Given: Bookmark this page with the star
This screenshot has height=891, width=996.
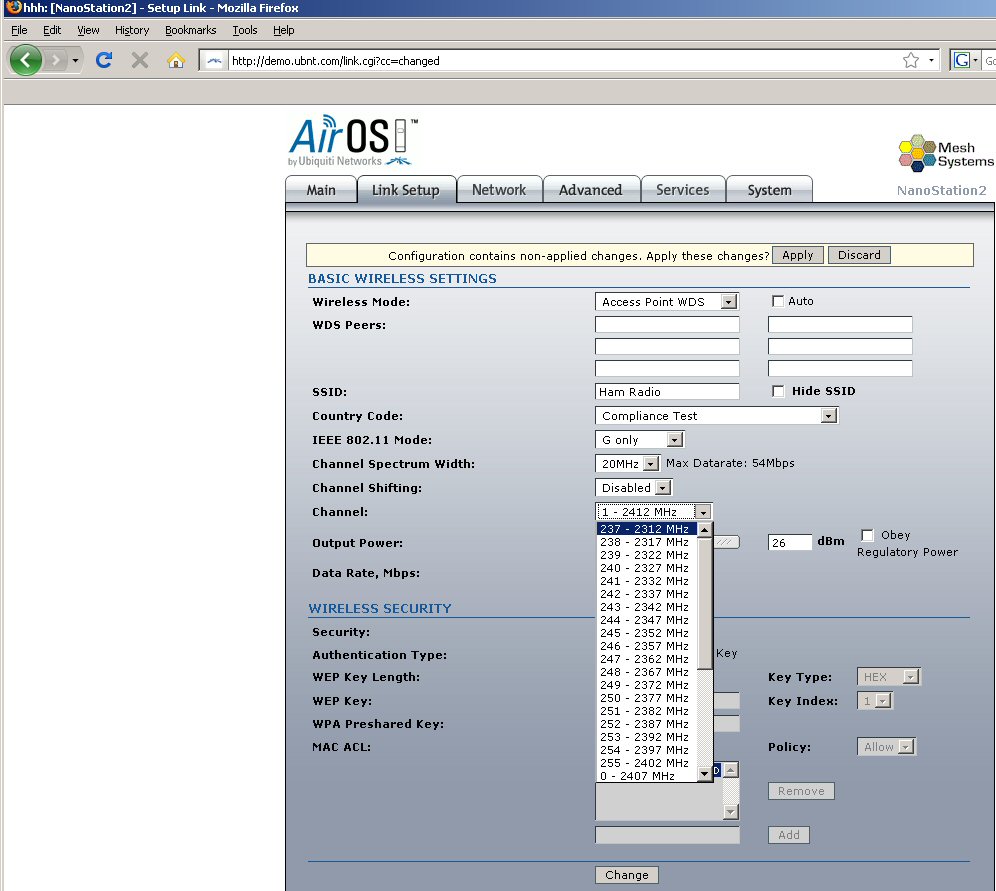Looking at the screenshot, I should tap(911, 60).
